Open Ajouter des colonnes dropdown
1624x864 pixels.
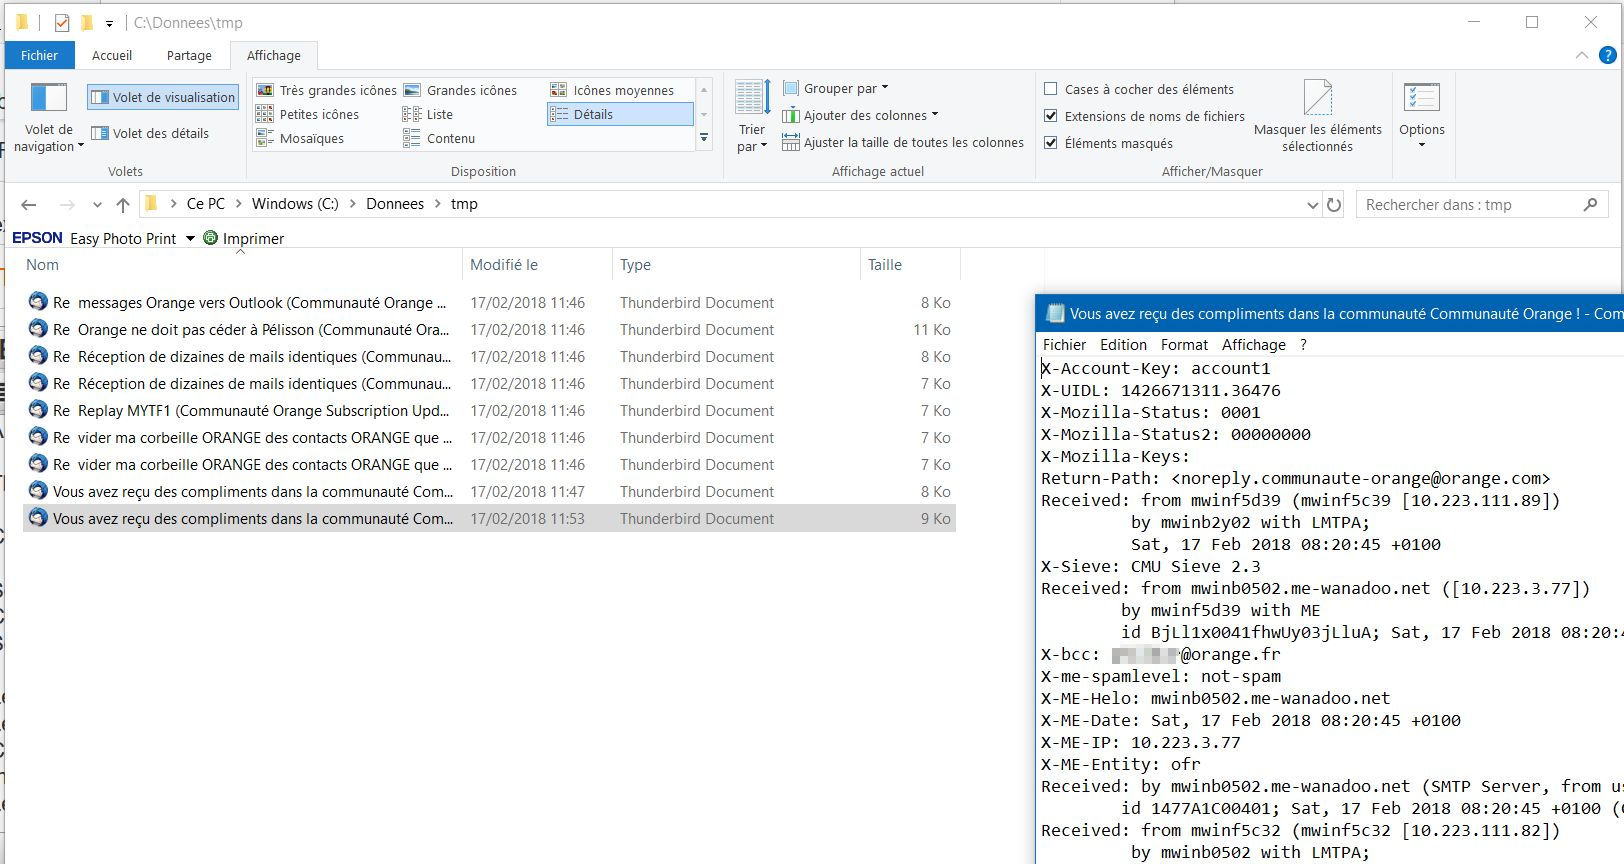(x=861, y=115)
